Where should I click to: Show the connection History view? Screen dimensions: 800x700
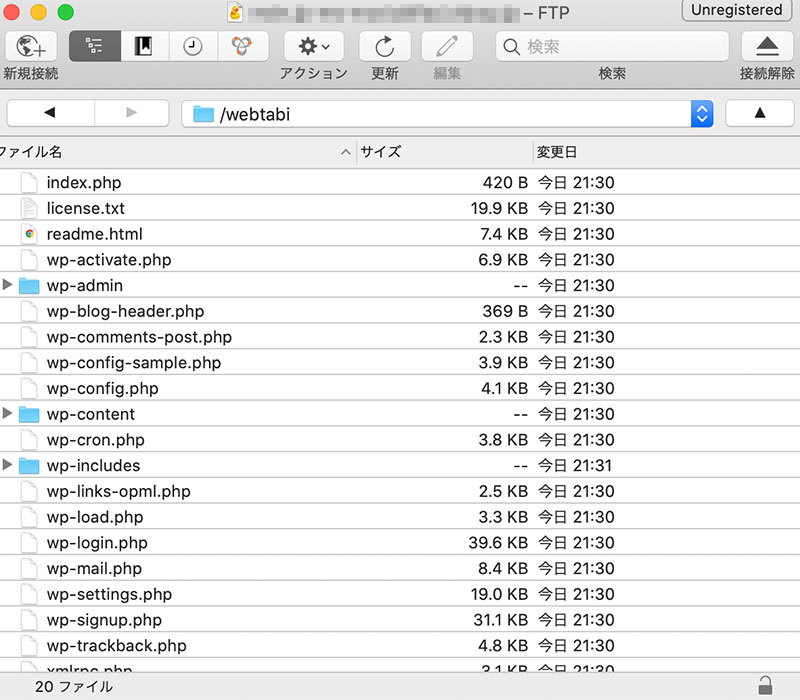tap(193, 46)
